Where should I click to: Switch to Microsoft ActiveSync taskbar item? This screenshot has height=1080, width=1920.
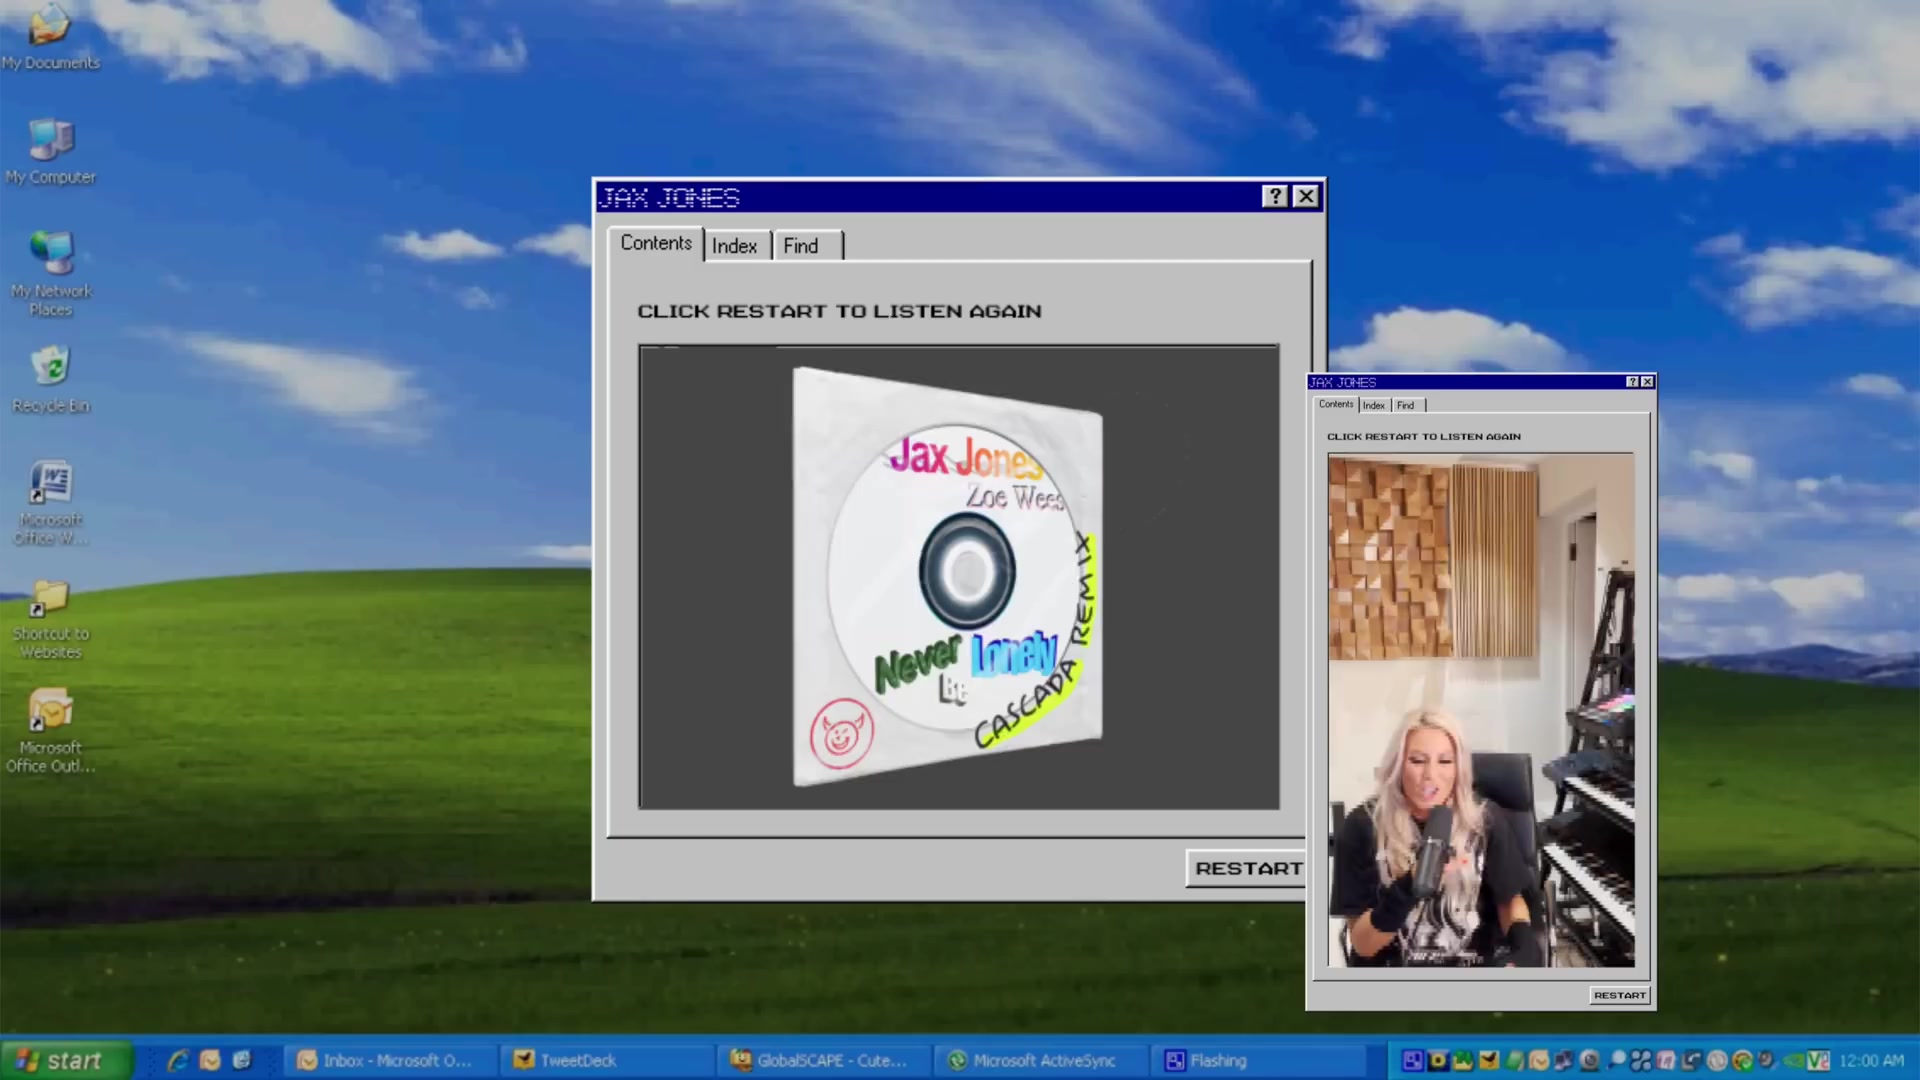click(1042, 1060)
